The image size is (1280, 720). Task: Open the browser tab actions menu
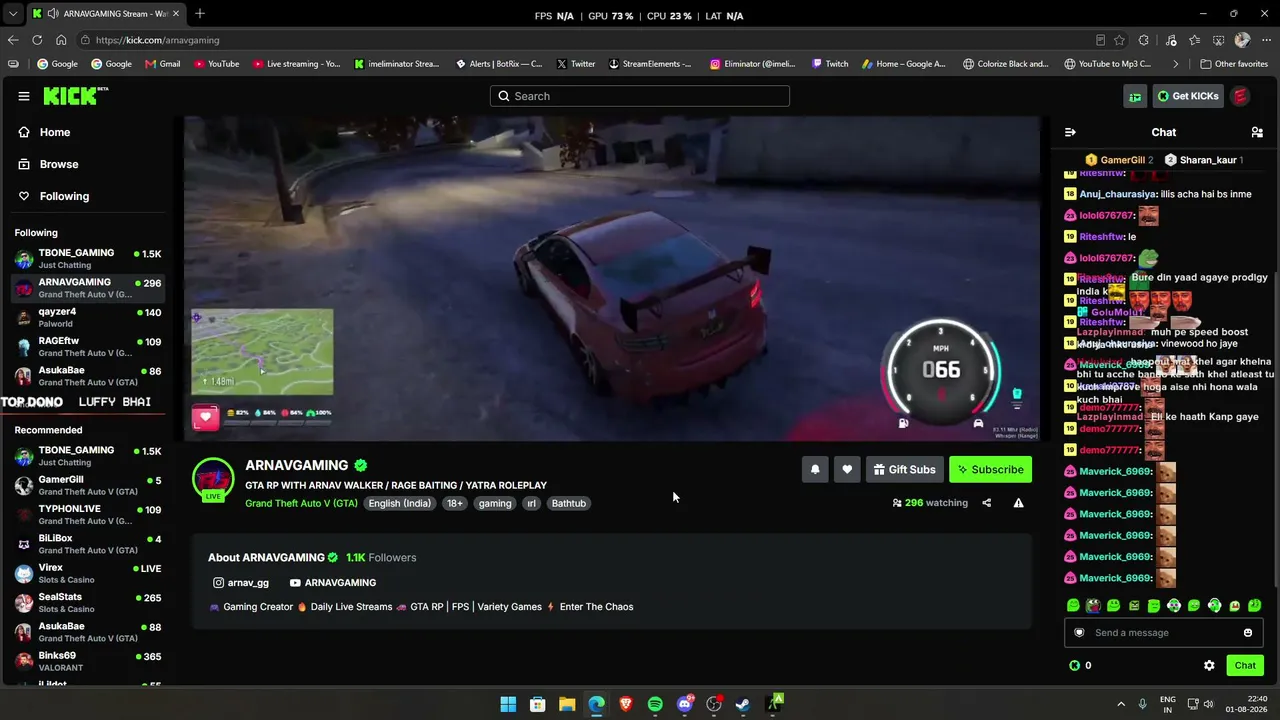coord(13,14)
